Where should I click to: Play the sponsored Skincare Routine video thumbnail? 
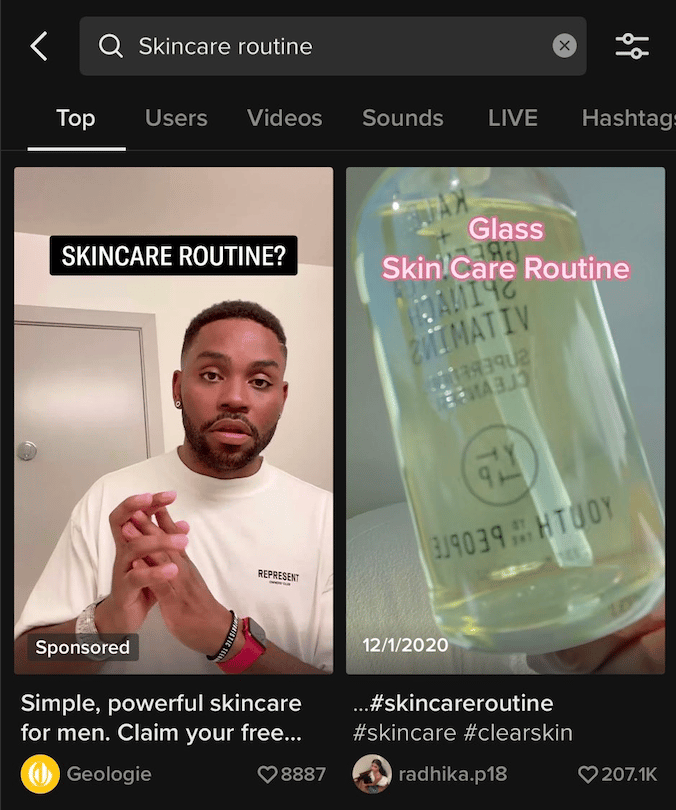[x=174, y=420]
